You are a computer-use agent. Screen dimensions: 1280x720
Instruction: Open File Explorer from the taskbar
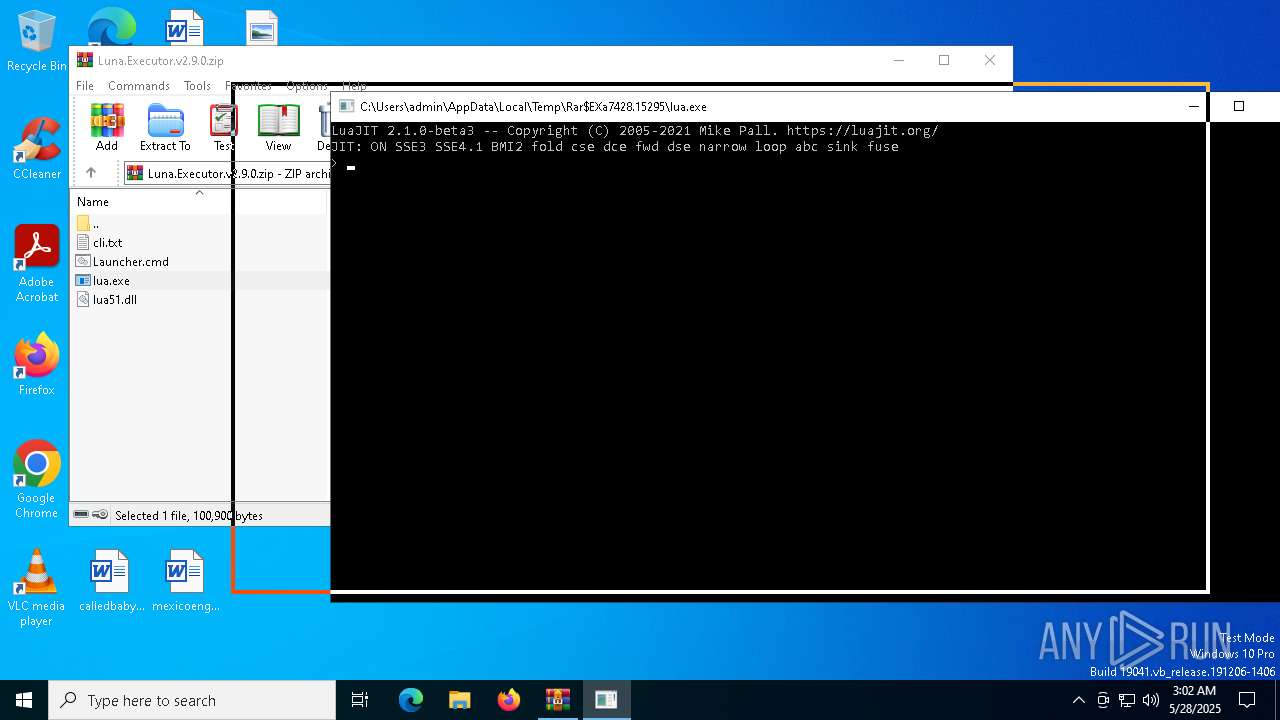click(460, 700)
